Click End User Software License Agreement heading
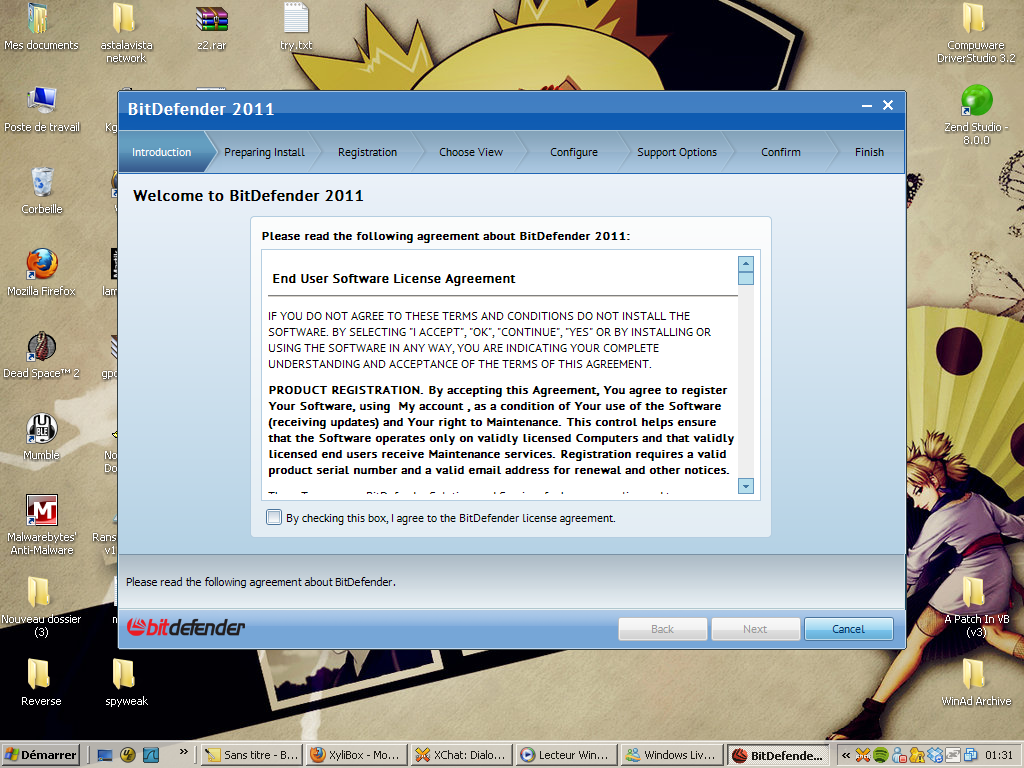1024x768 pixels. (394, 279)
